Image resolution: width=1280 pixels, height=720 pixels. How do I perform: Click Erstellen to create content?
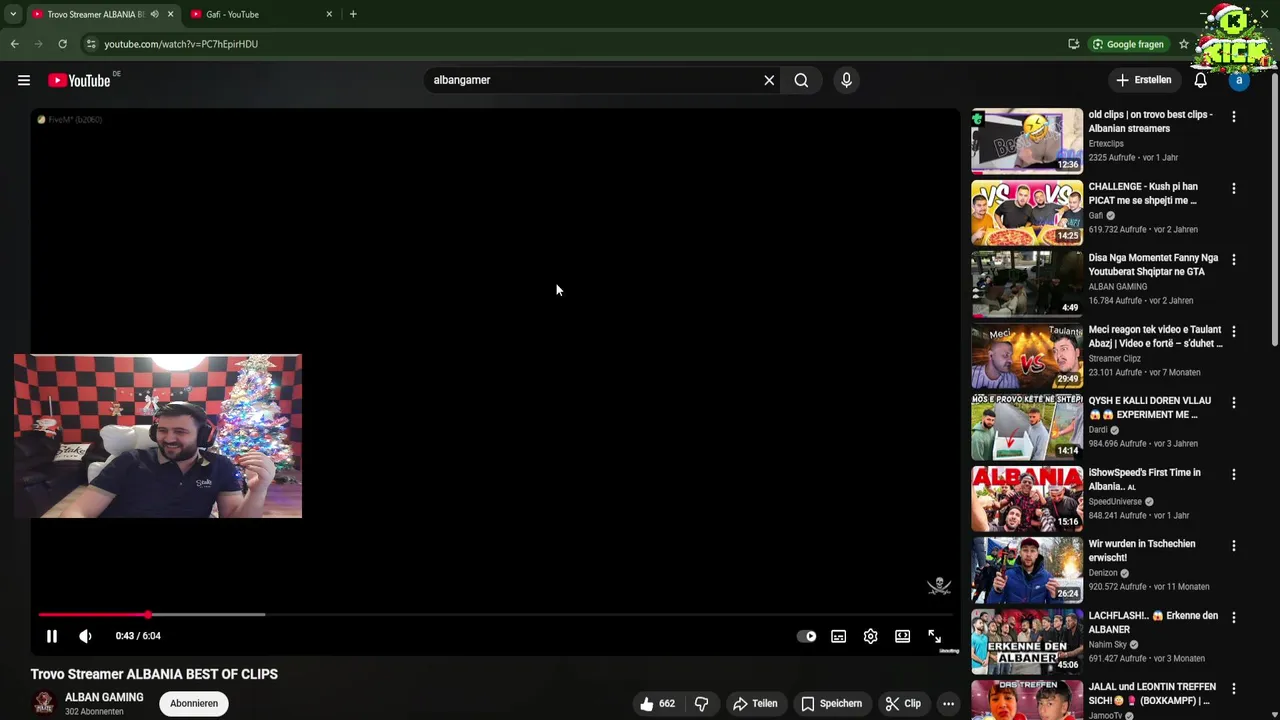coord(1143,80)
